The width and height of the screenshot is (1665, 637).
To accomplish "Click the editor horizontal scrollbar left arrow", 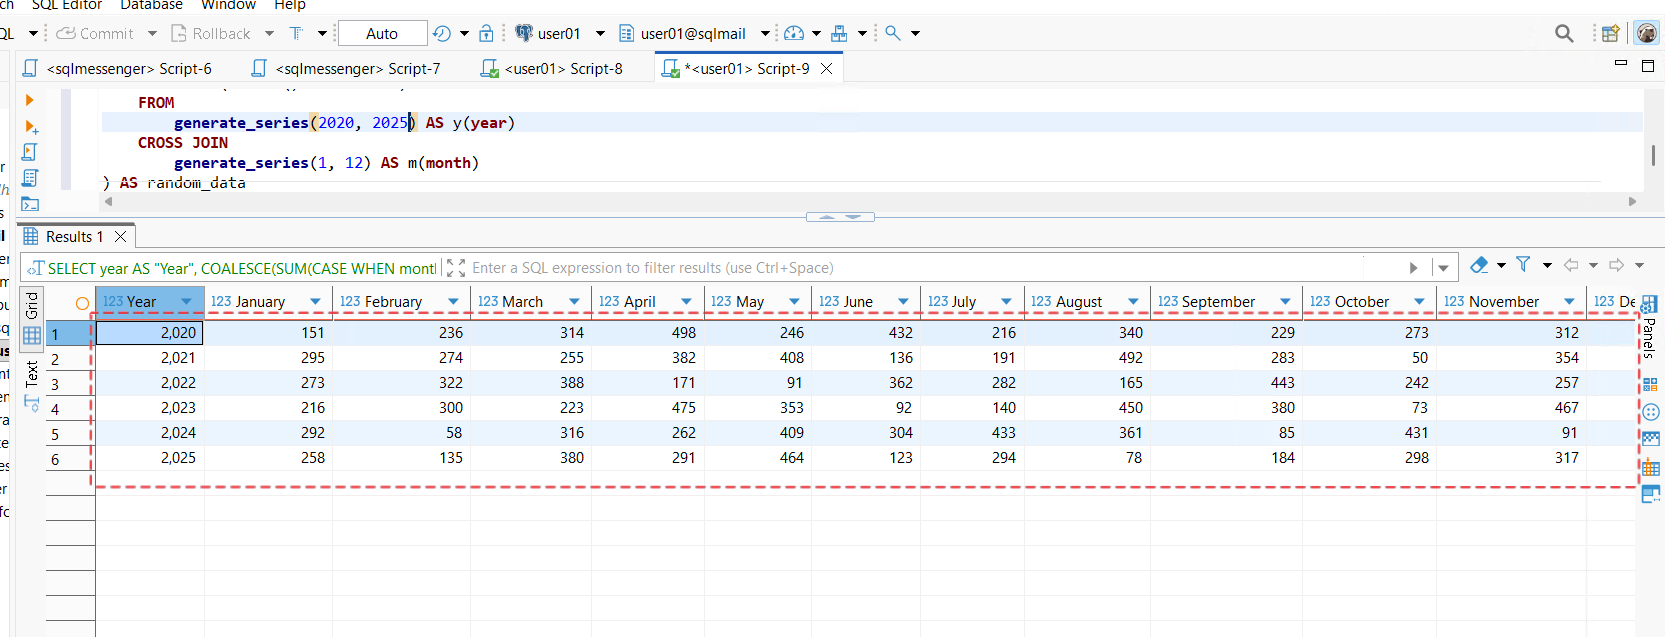I will click(x=109, y=201).
